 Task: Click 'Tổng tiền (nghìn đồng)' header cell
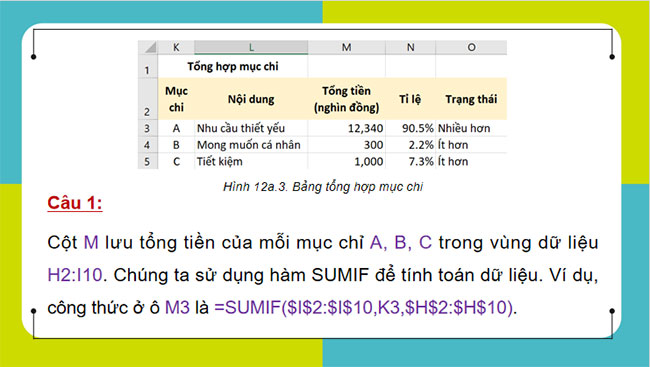pyautogui.click(x=347, y=99)
